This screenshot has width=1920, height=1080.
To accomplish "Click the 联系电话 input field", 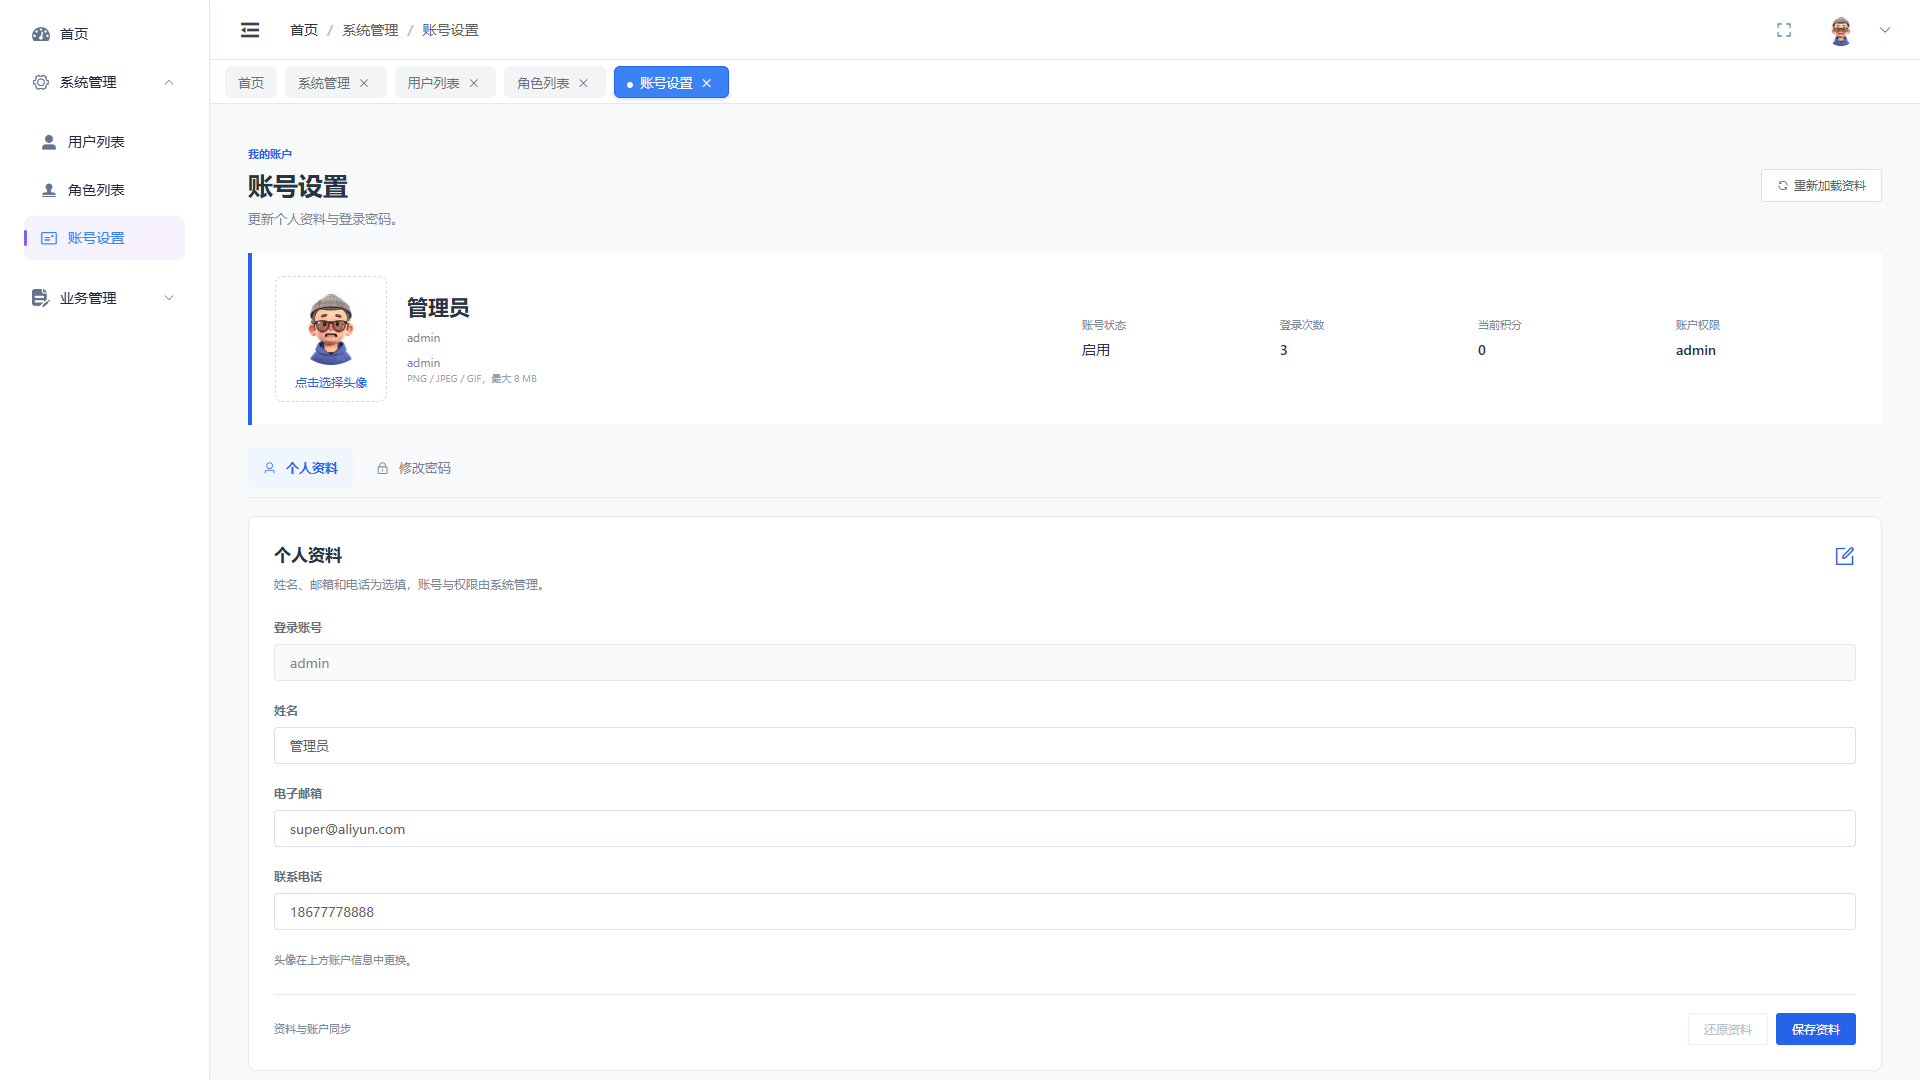I will coord(1064,912).
